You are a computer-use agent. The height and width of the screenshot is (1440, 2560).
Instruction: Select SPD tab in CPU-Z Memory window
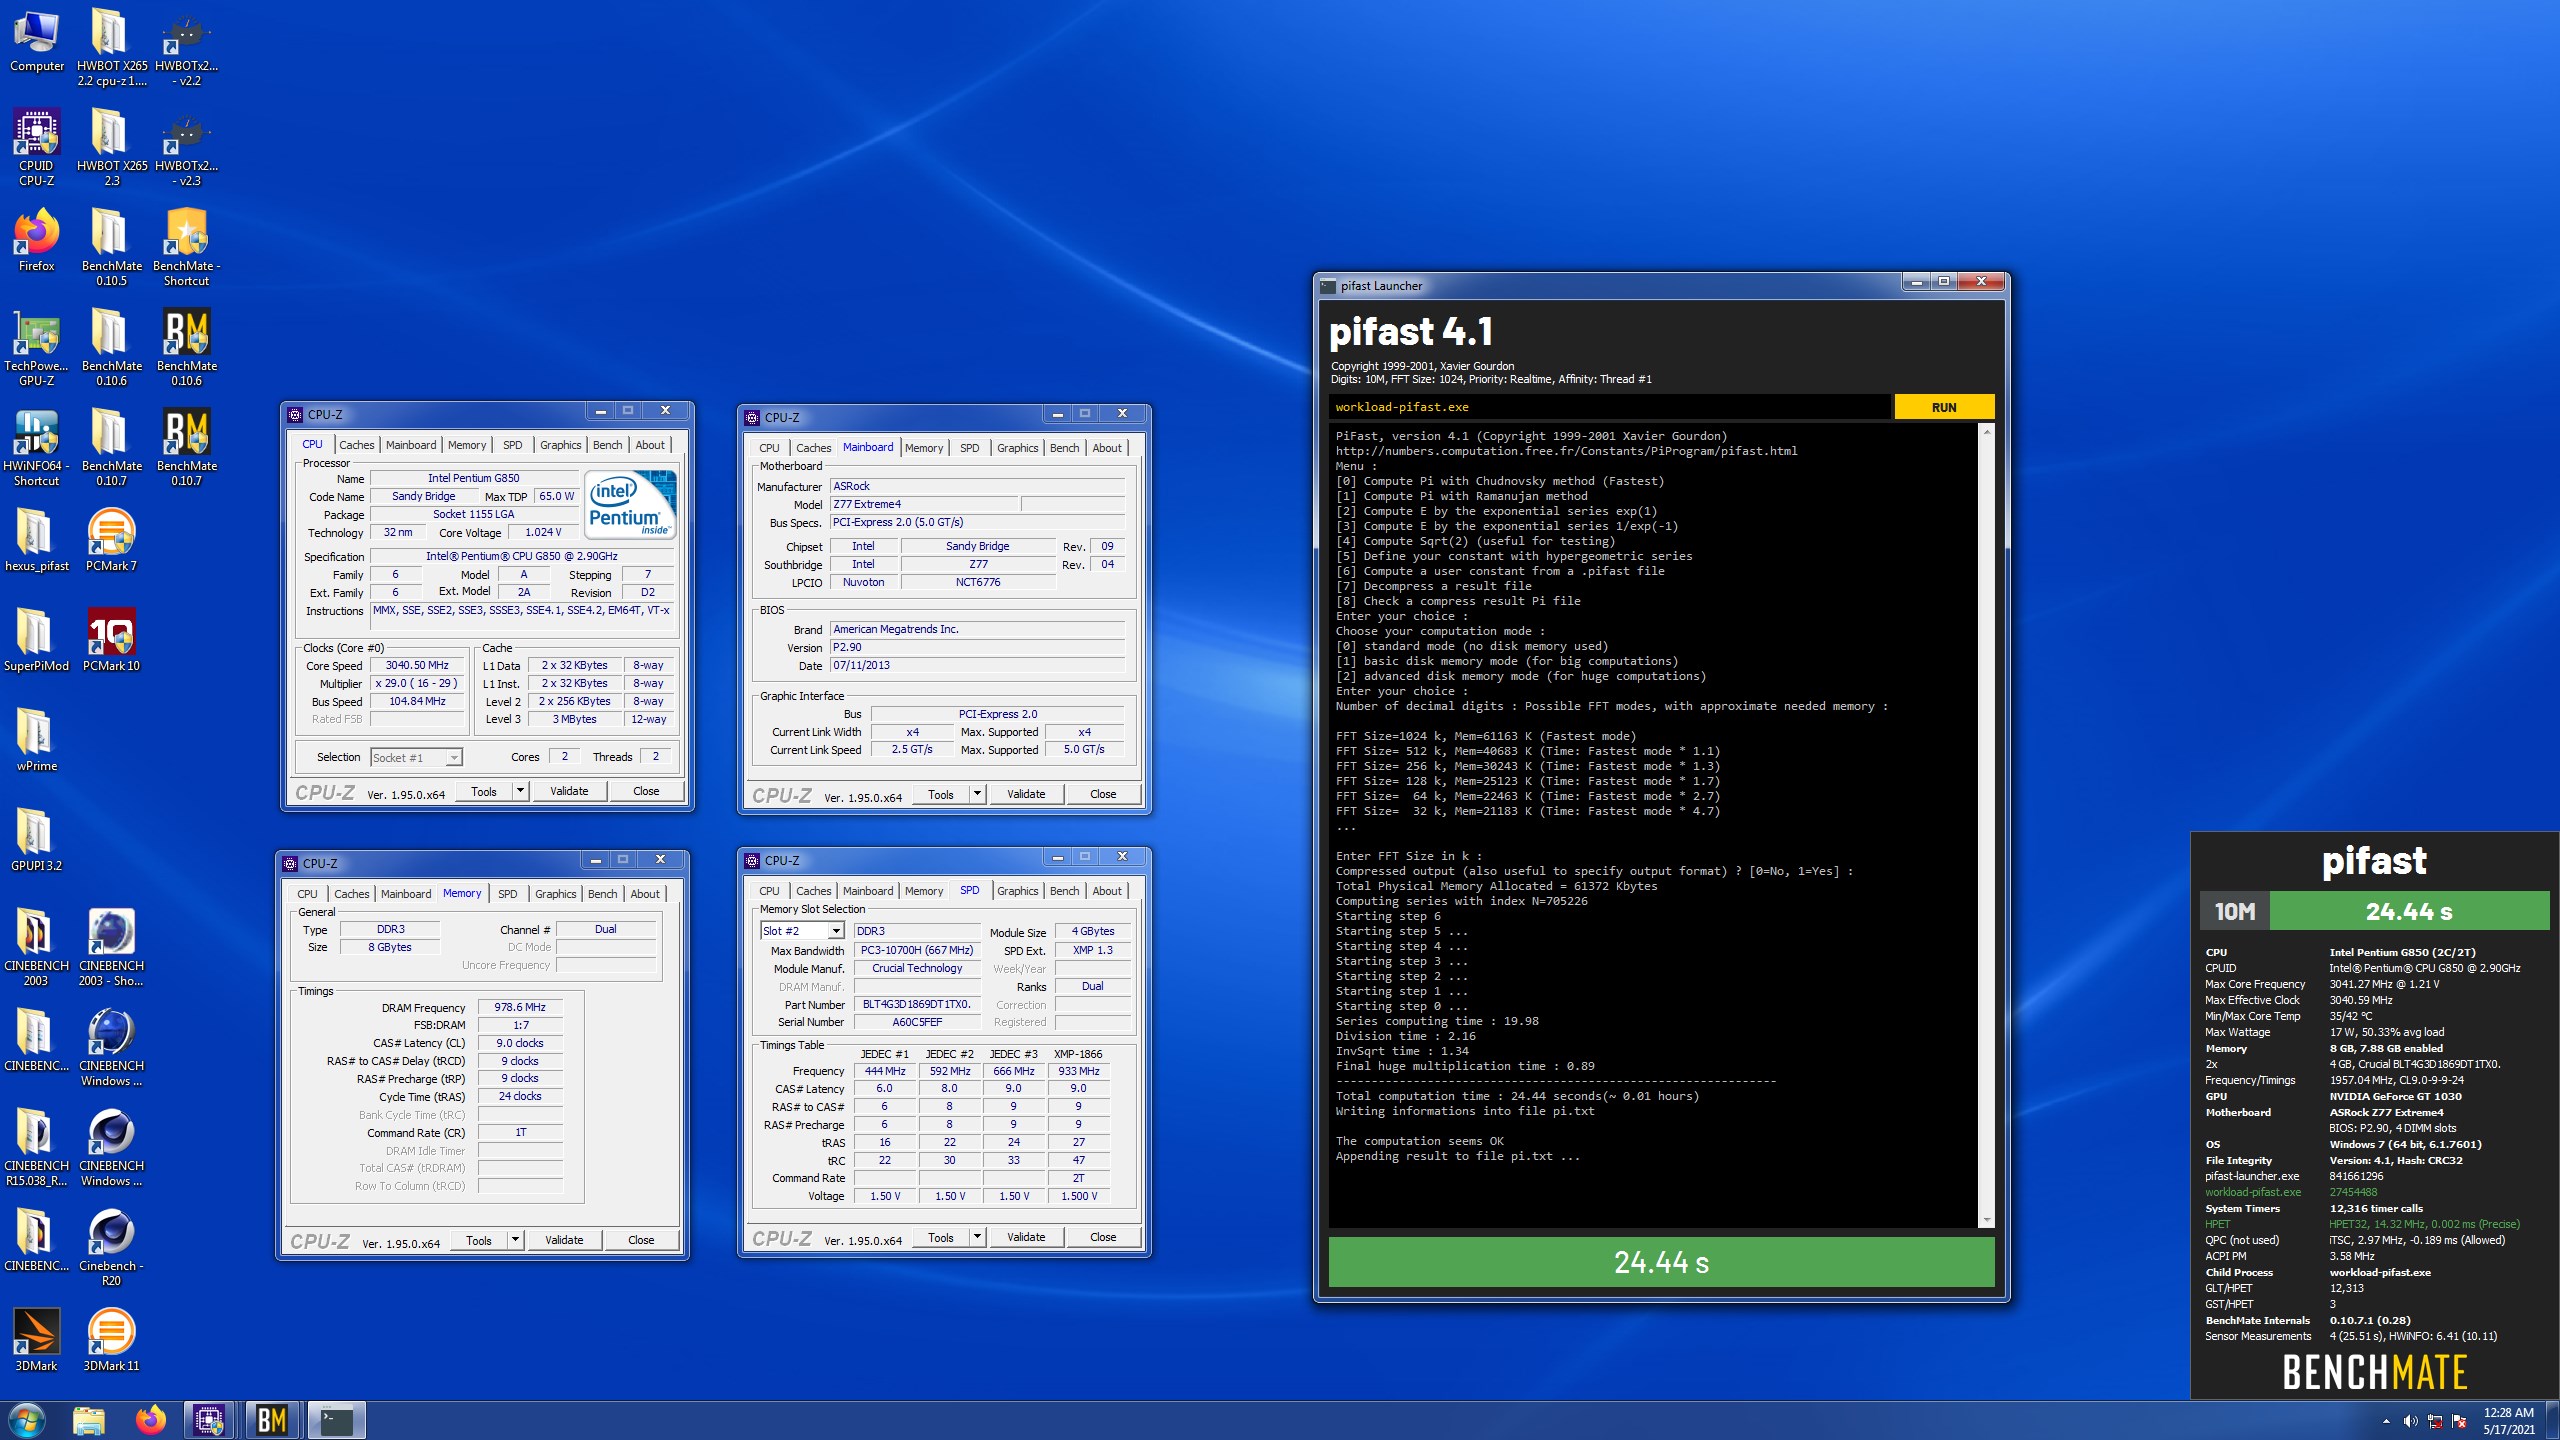point(508,894)
